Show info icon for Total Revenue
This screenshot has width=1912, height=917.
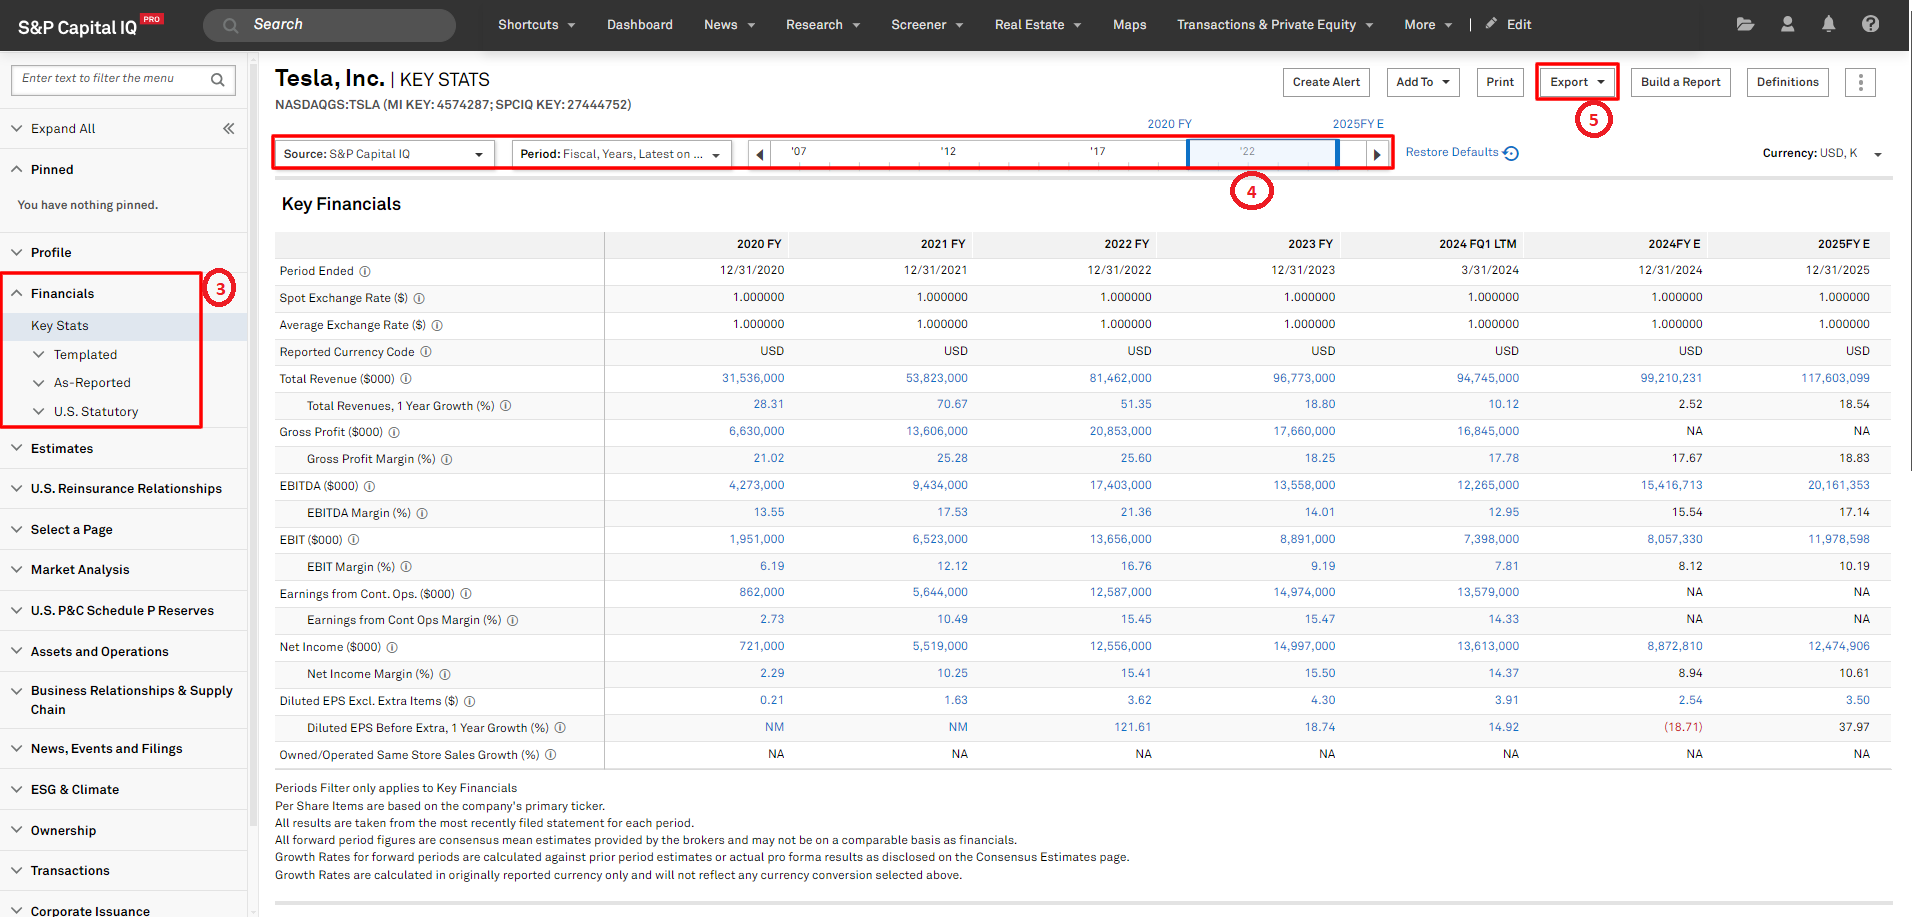pos(406,379)
